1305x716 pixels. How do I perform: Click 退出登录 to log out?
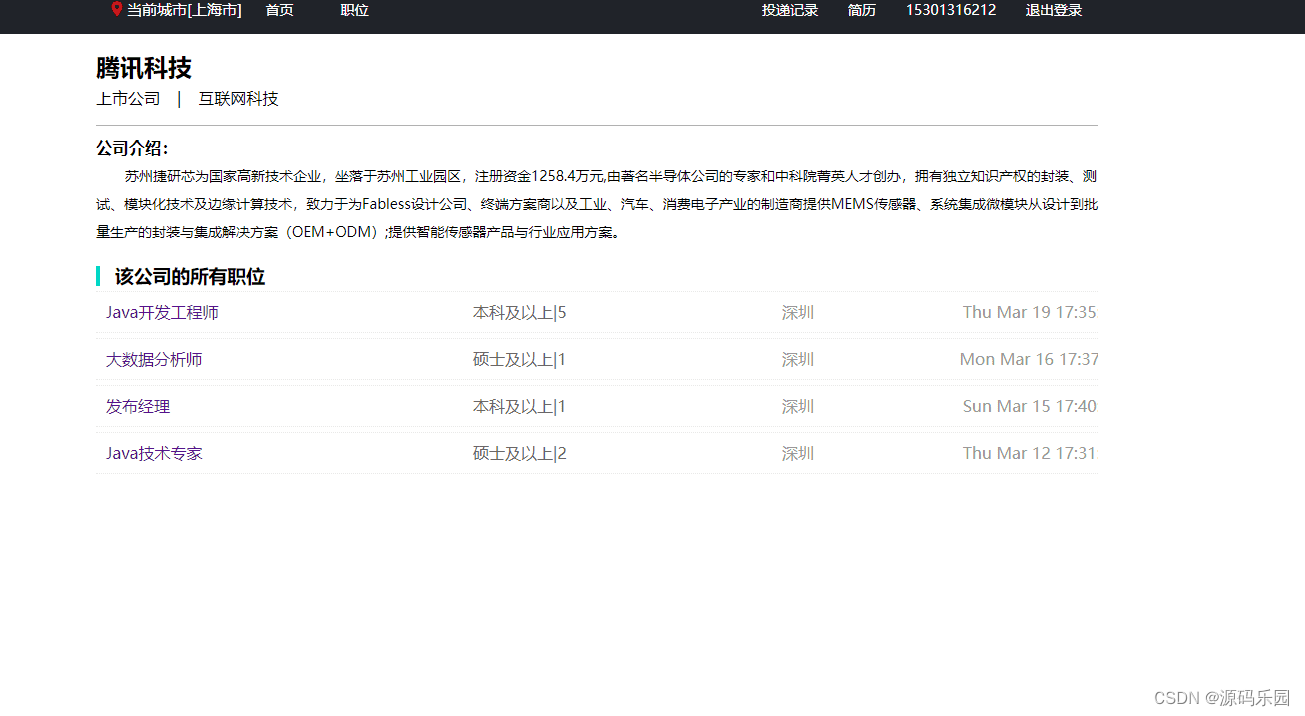1053,9
